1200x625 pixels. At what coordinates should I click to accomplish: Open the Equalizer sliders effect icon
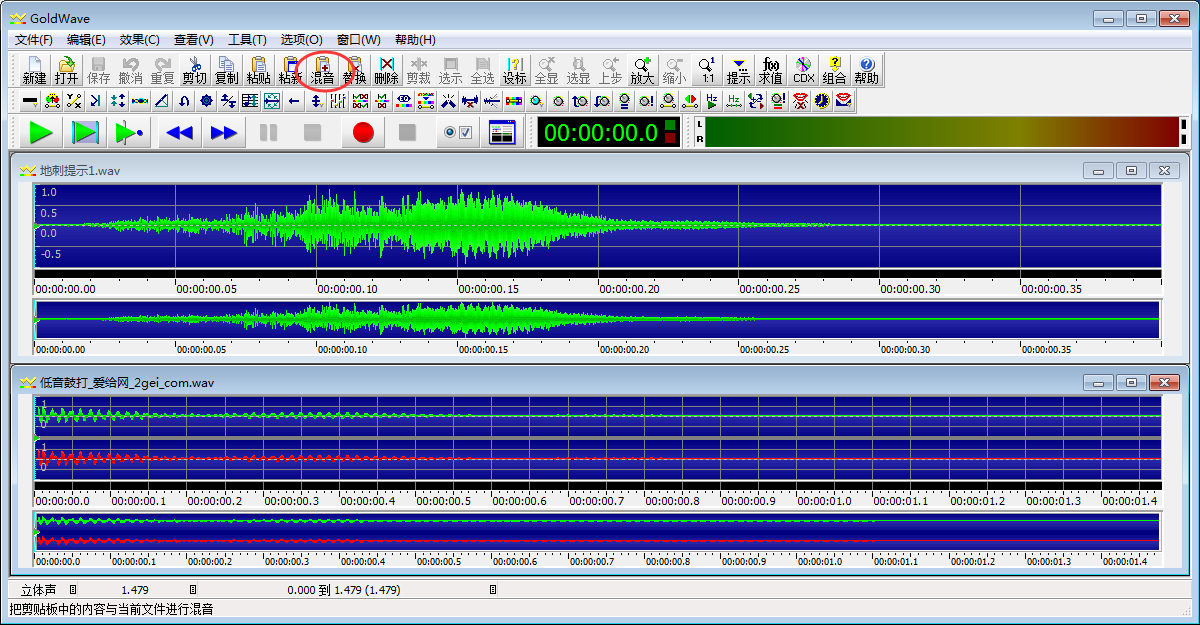click(338, 100)
